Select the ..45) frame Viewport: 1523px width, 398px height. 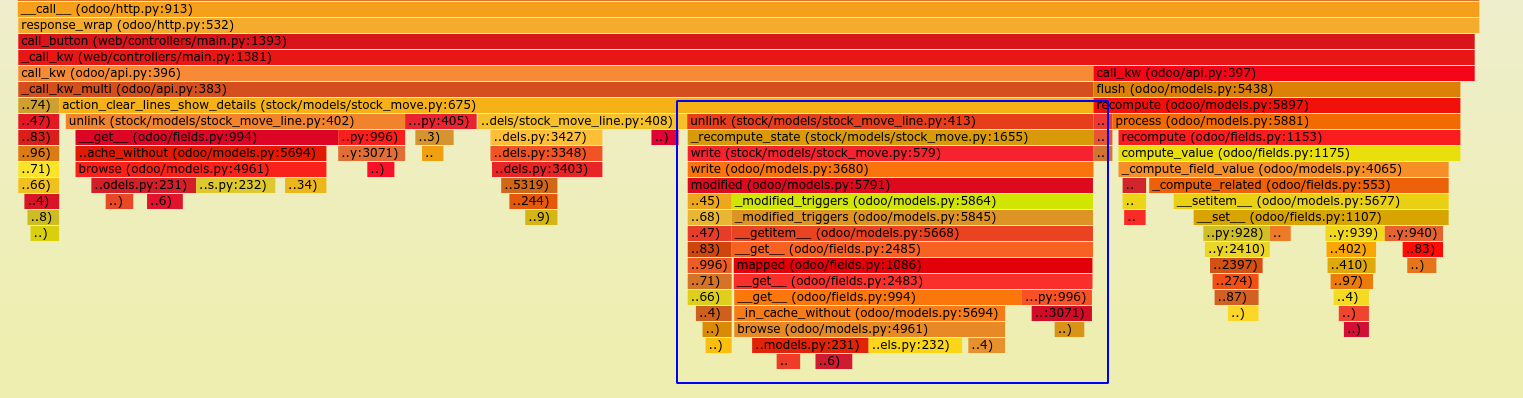click(709, 201)
